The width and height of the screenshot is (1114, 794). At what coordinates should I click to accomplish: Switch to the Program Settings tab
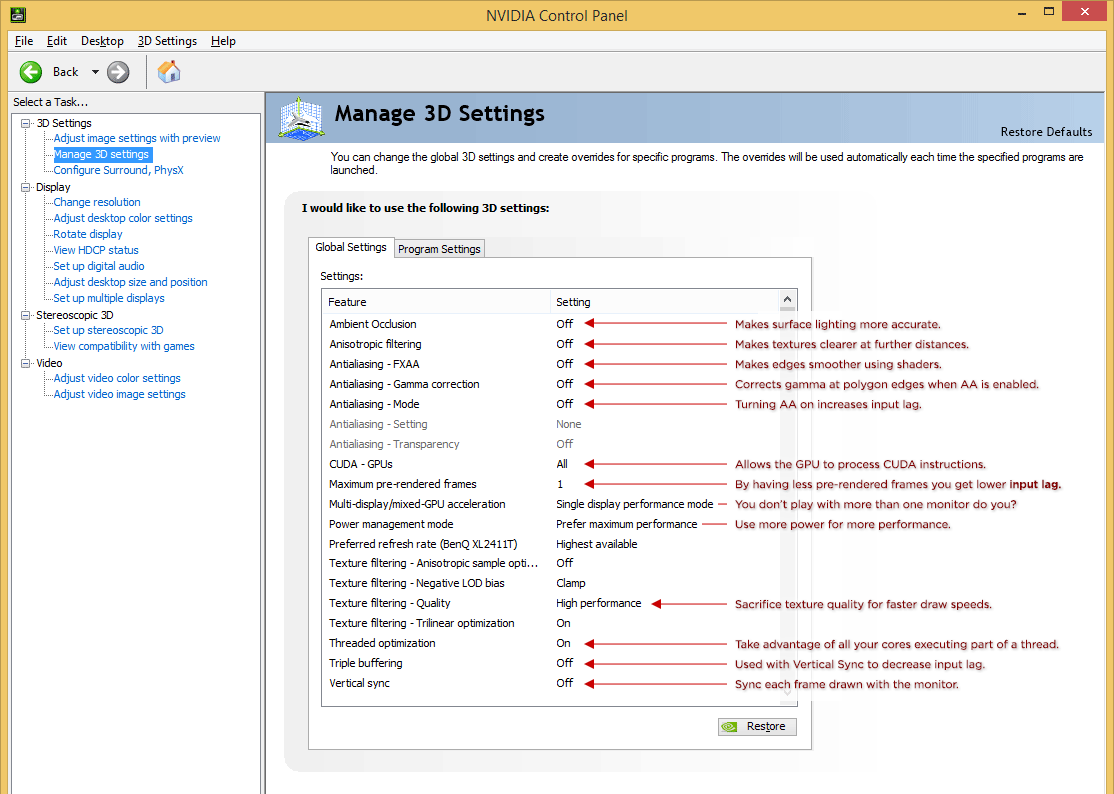coord(439,249)
